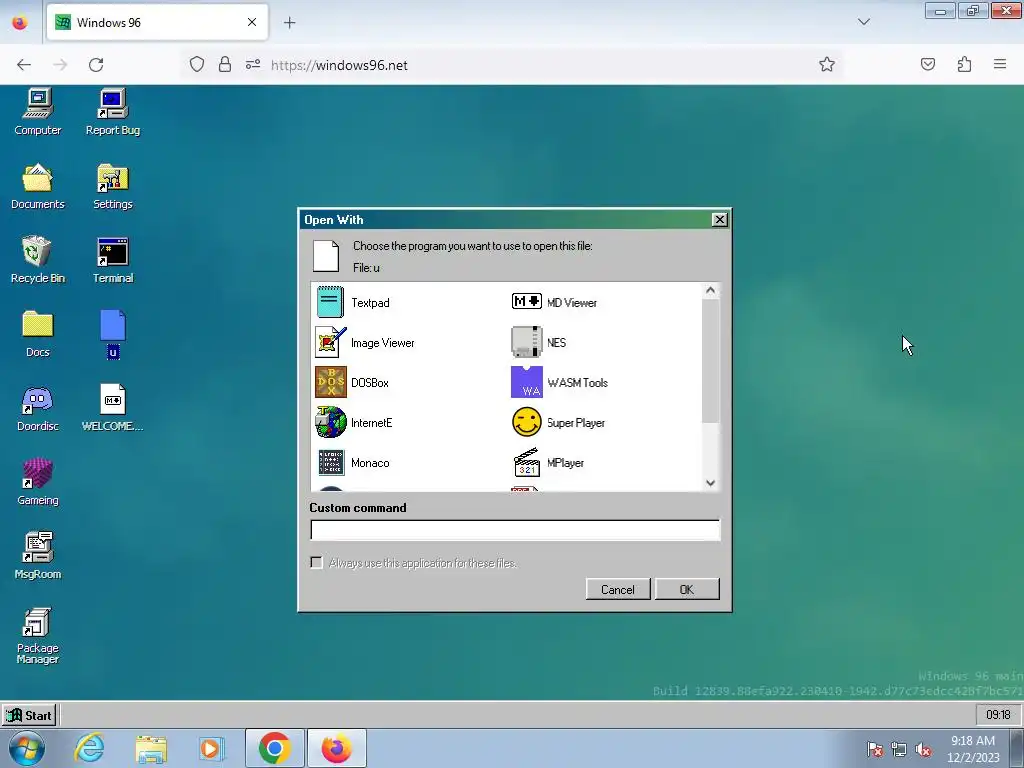
Task: Open the Computer desktop icon
Action: (38, 112)
